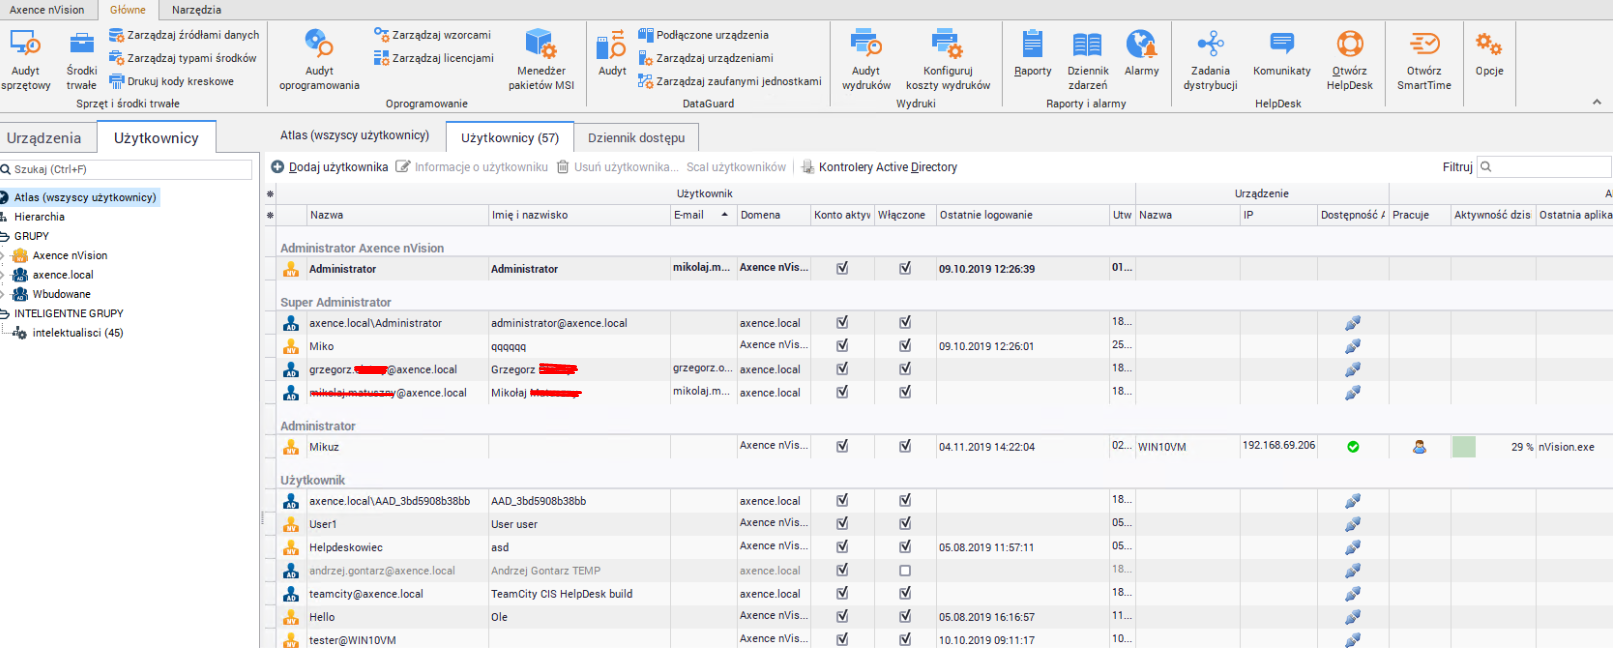Click Menedżer pakietów MSI icon
1616x649 pixels.
click(540, 46)
